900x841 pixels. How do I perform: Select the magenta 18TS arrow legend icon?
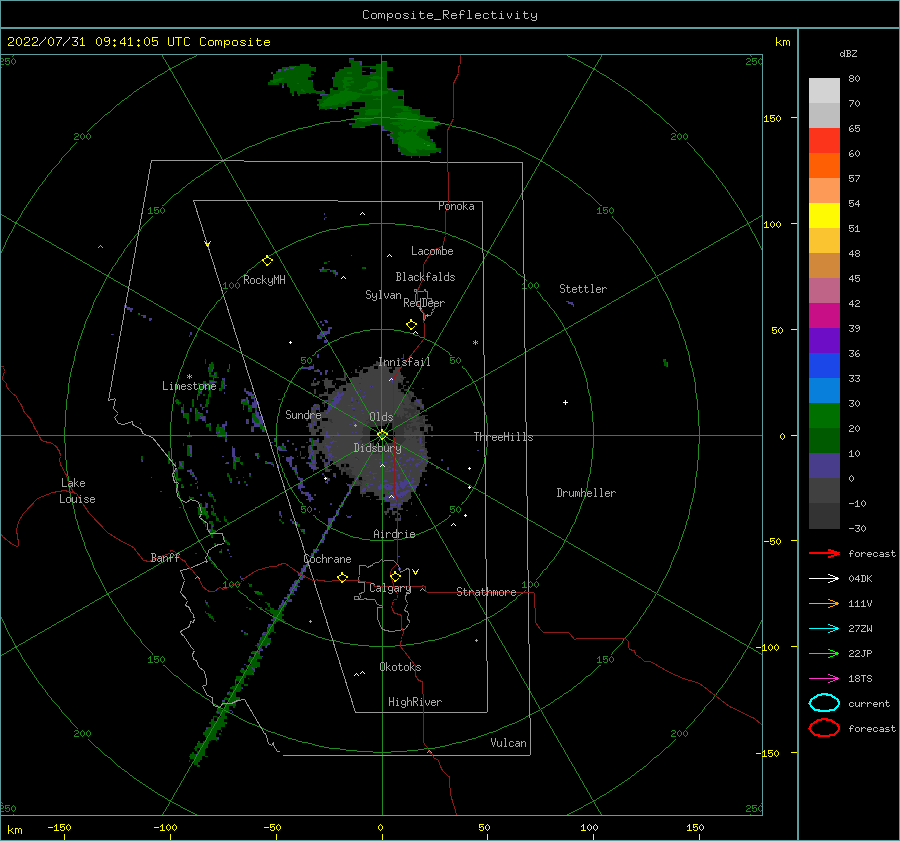coord(824,678)
